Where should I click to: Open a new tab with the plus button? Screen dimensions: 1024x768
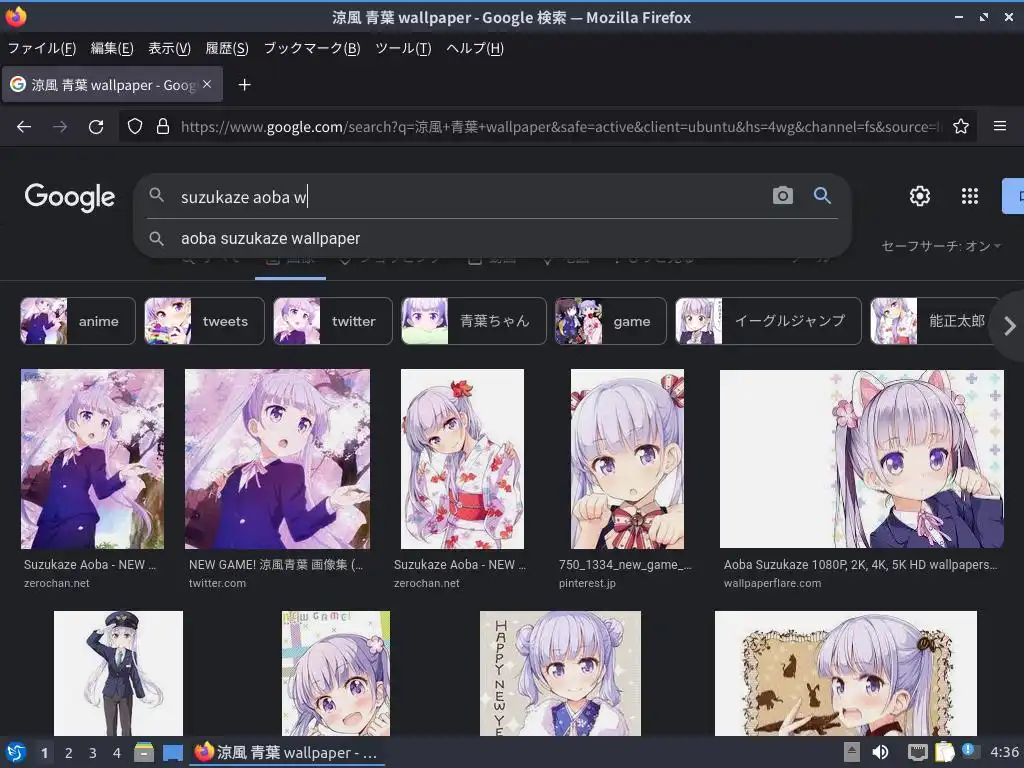pos(244,85)
